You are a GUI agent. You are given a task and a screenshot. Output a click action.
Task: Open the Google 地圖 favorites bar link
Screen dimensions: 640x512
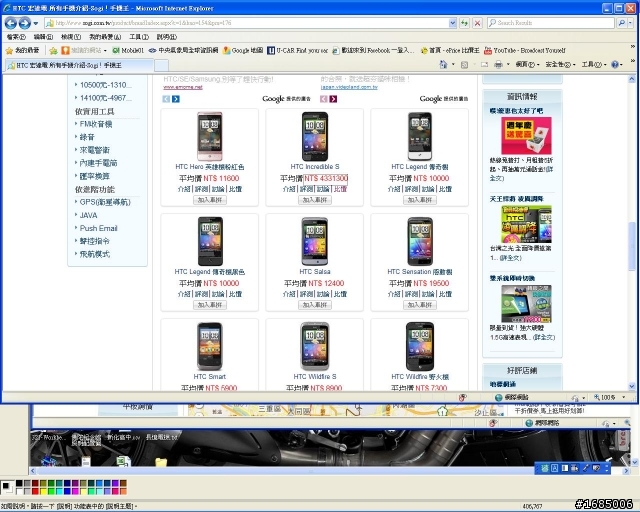click(x=243, y=50)
